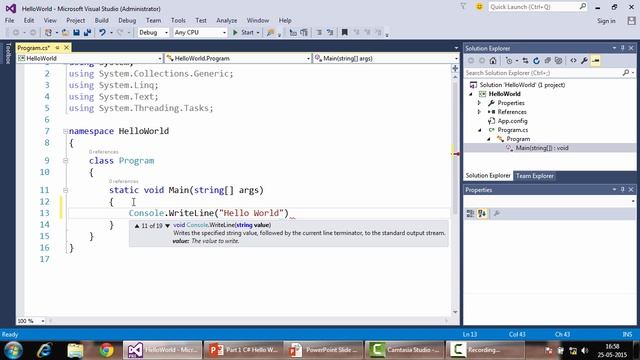Collapse the namespace HelloWorld code block

coord(65,131)
